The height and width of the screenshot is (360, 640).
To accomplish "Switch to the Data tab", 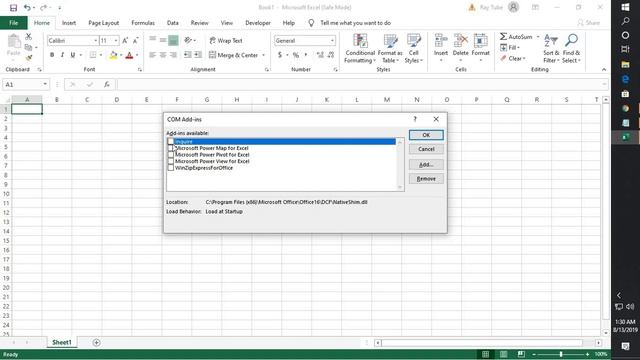I will 173,23.
